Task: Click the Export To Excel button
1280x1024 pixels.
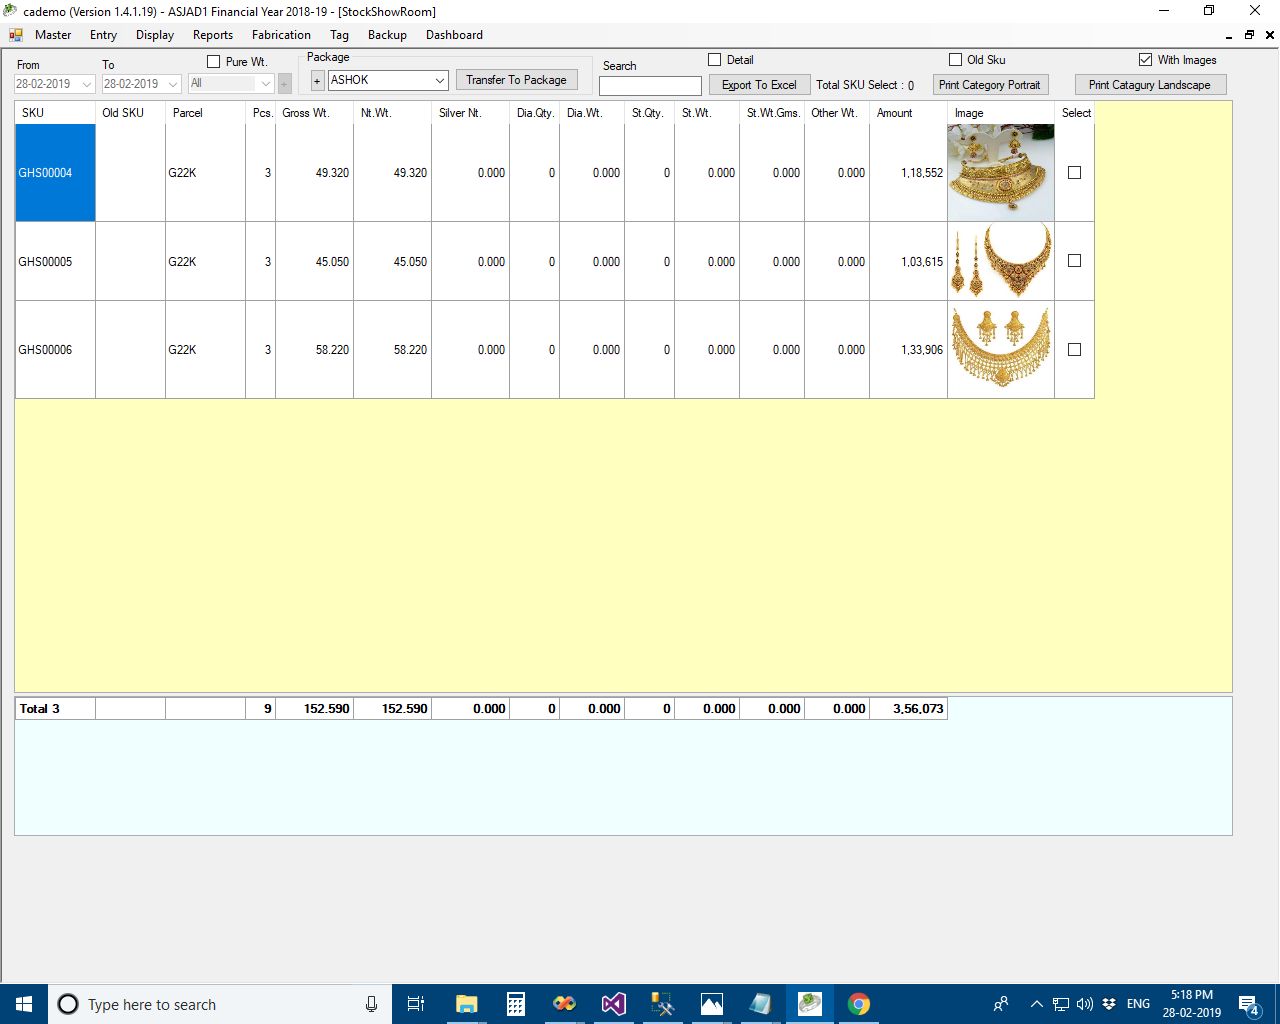Action: 759,85
